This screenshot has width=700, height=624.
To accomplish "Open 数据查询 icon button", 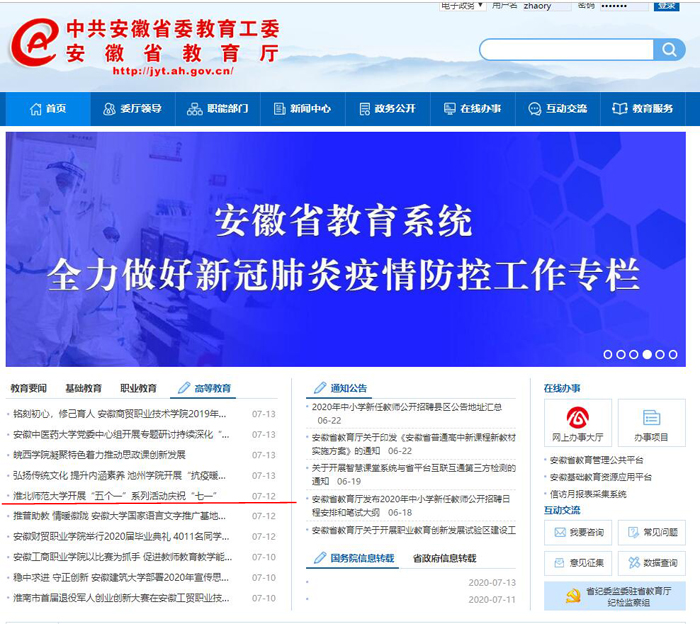I will pyautogui.click(x=651, y=563).
